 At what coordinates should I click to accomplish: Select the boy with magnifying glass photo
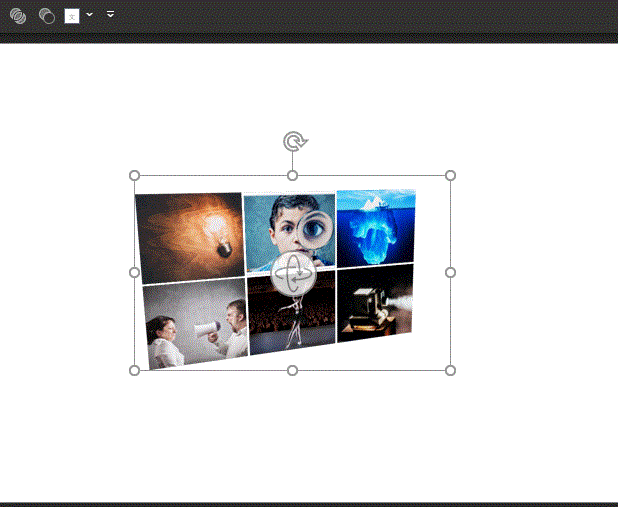point(289,233)
